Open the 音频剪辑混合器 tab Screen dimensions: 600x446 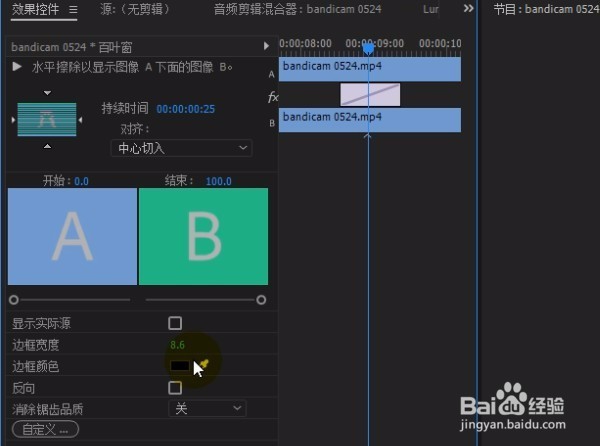(x=297, y=9)
